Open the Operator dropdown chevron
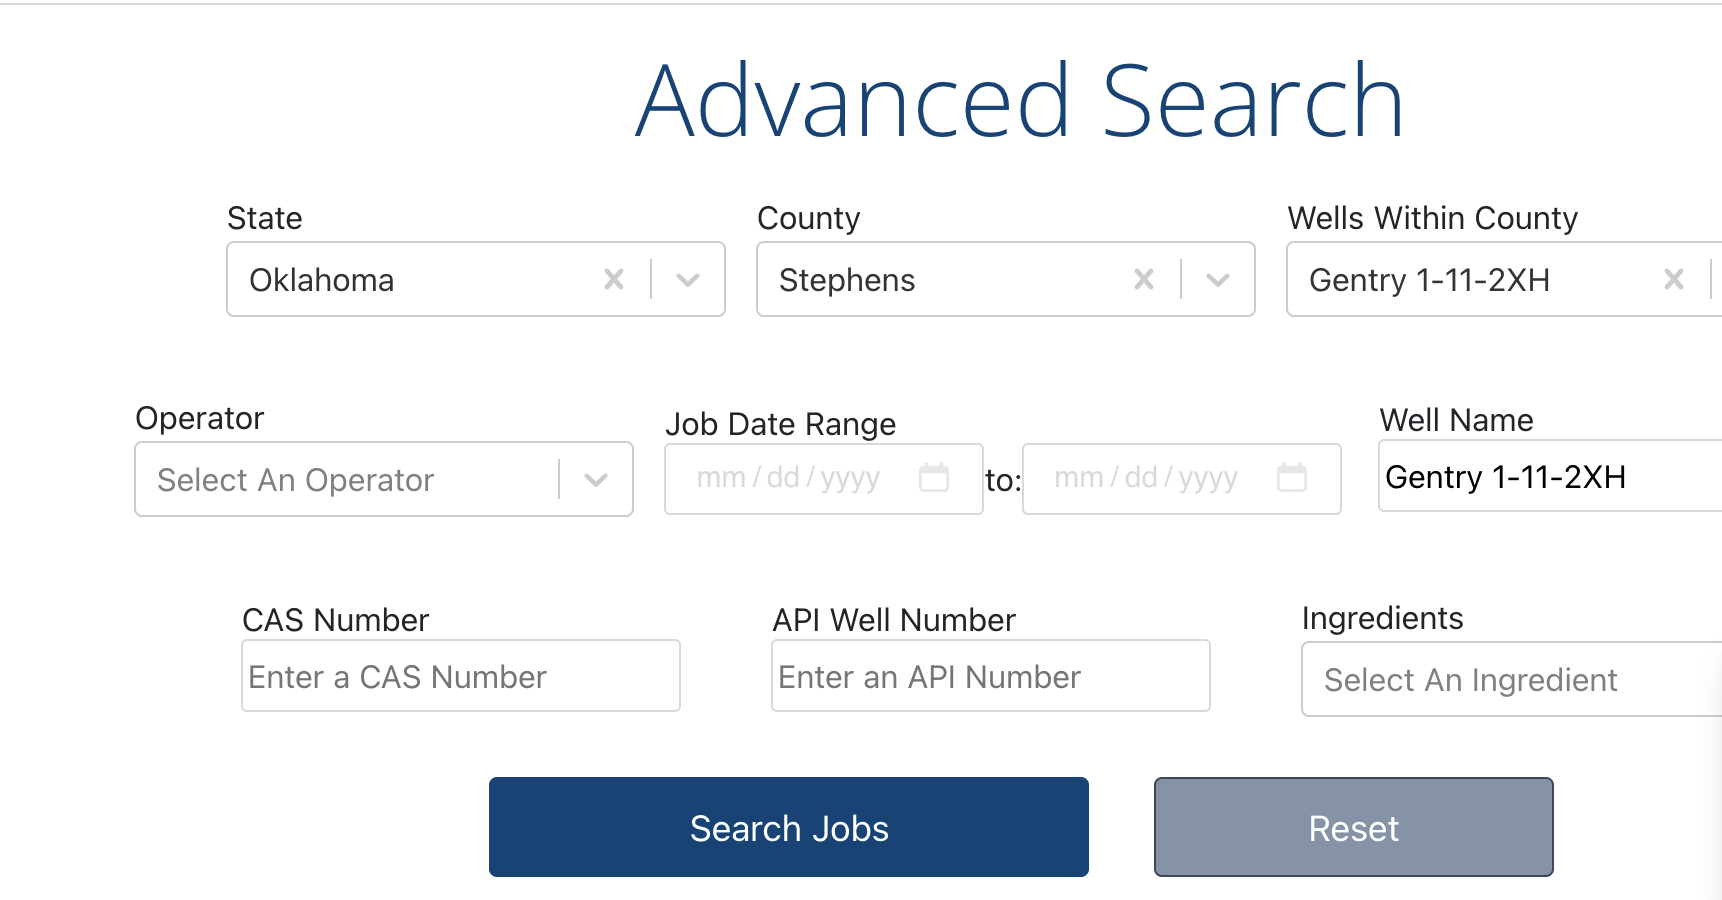This screenshot has width=1722, height=900. coord(596,480)
